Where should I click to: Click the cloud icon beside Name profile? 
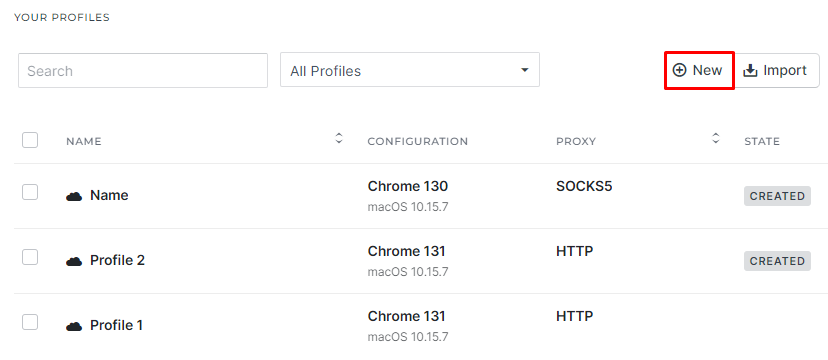[x=74, y=196]
